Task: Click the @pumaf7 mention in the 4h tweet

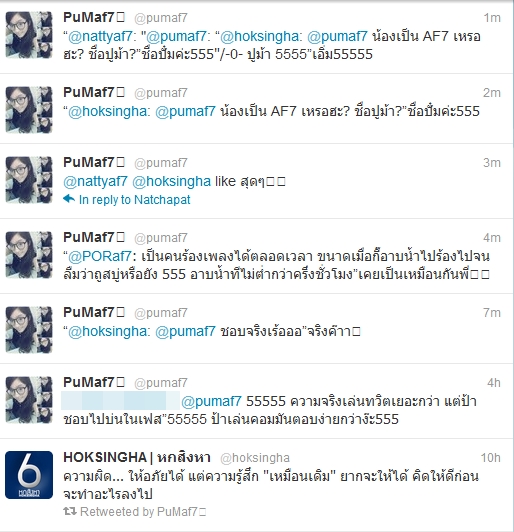Action: tap(211, 401)
